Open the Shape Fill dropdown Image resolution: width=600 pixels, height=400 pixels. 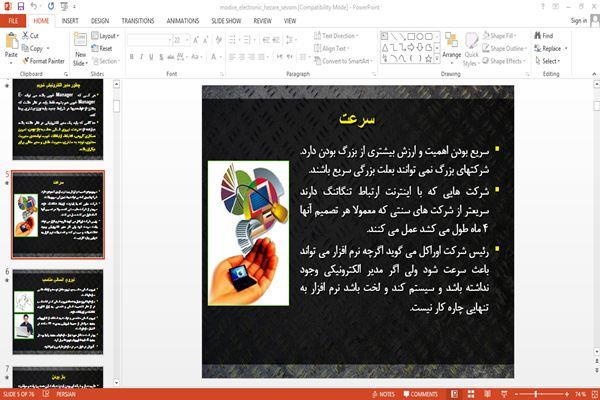[499, 36]
